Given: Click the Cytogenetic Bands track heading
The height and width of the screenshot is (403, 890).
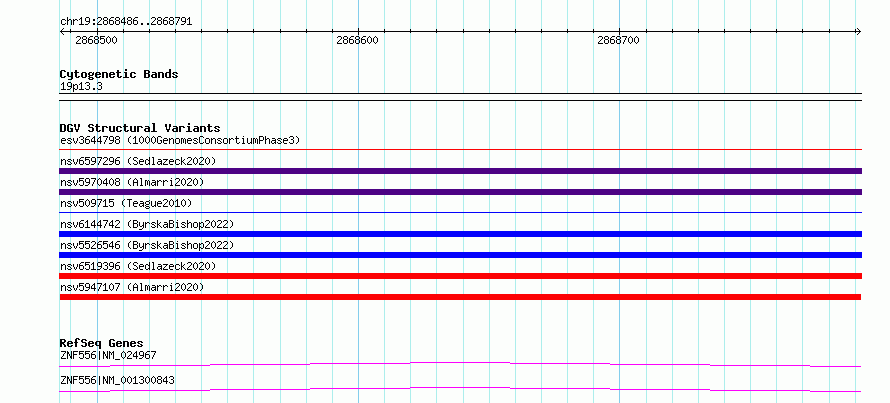Looking at the screenshot, I should [119, 74].
